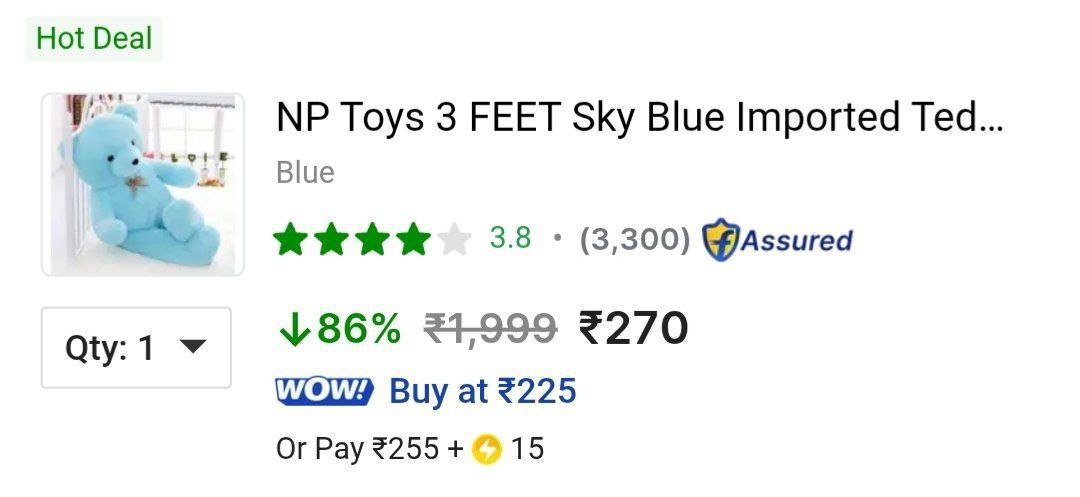
Task: Click the first green rating star
Action: pos(291,240)
